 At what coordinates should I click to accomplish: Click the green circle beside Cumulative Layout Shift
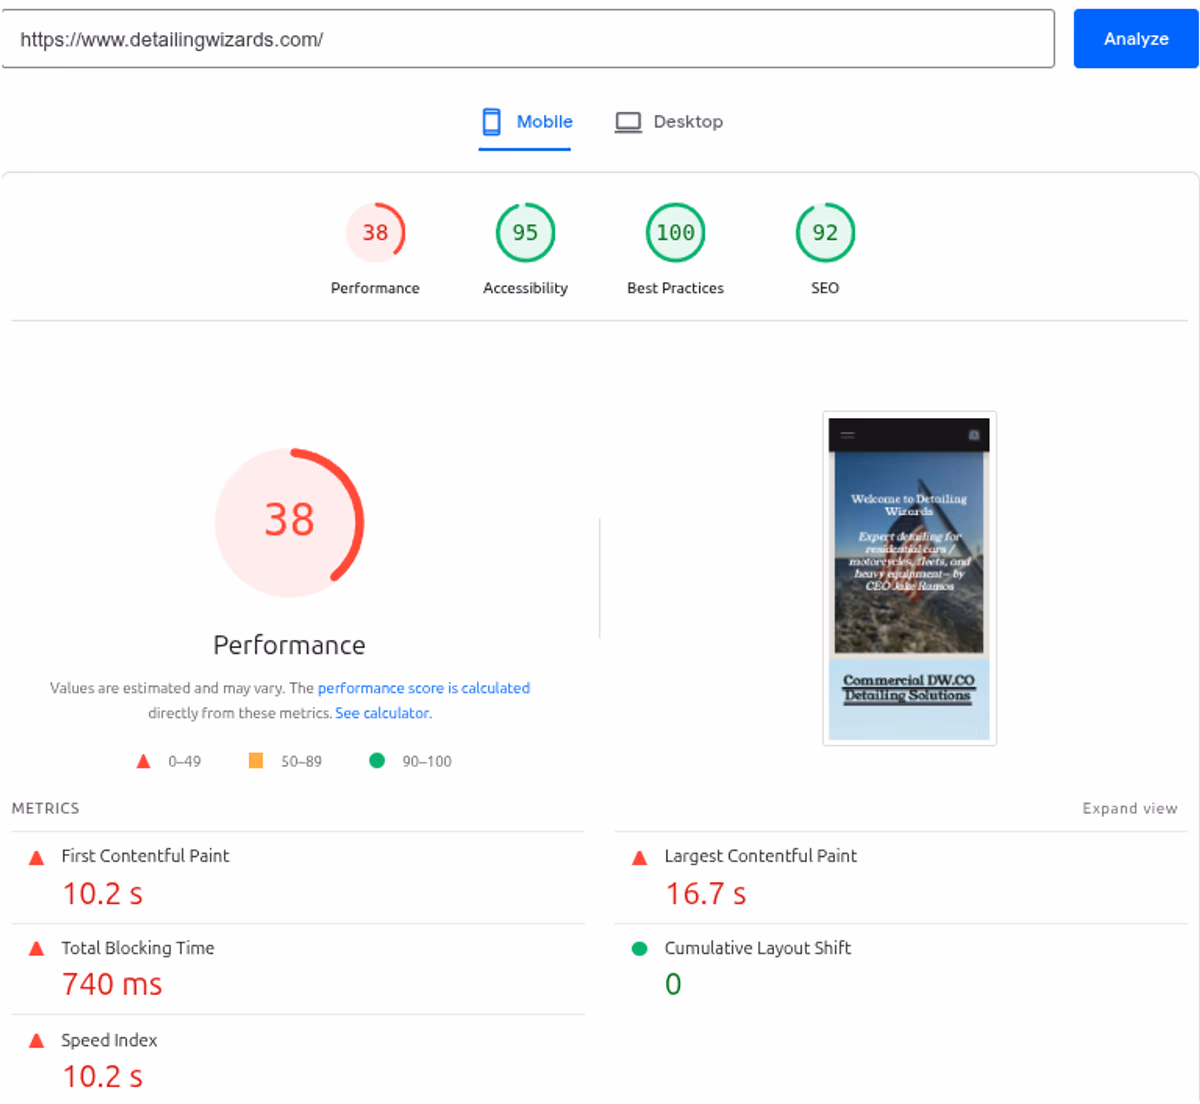[640, 949]
